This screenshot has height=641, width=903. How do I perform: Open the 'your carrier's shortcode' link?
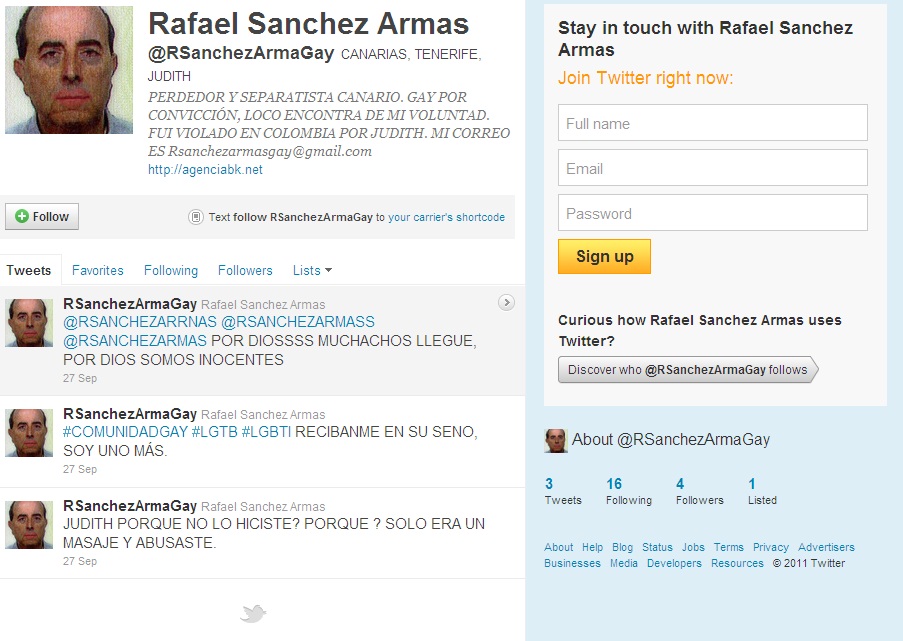click(446, 217)
